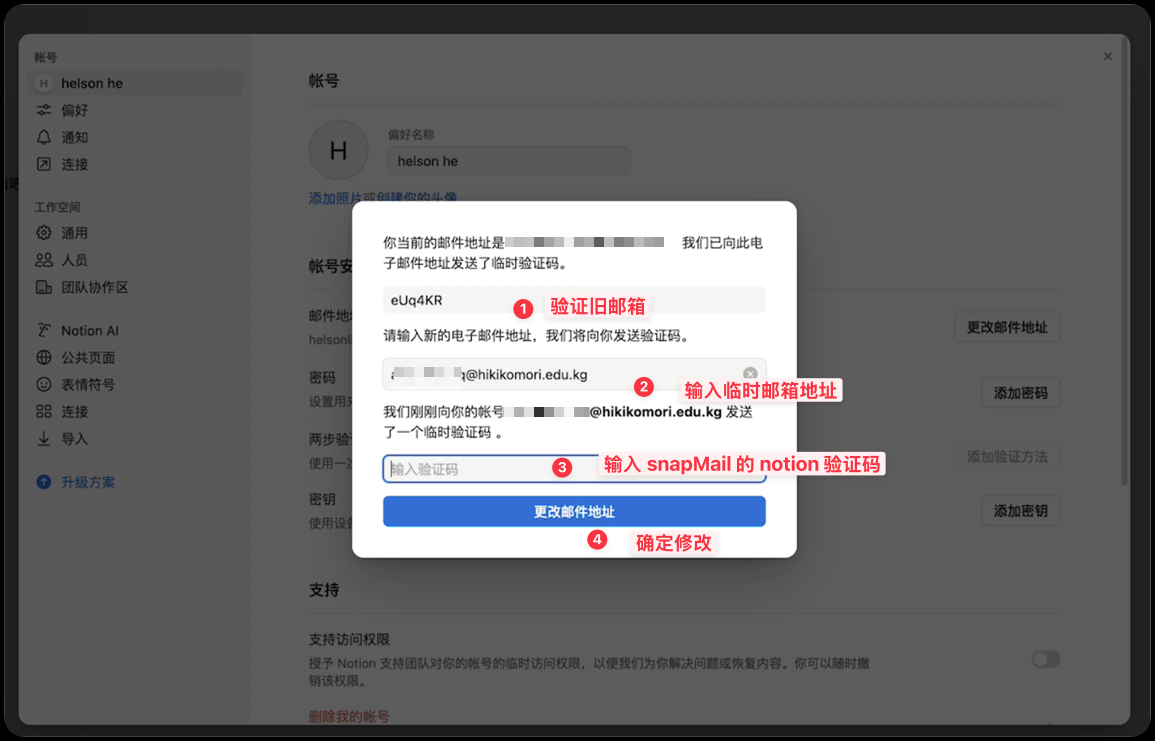Open the Notion AI settings icon
Viewport: 1155px width, 741px height.
click(44, 331)
